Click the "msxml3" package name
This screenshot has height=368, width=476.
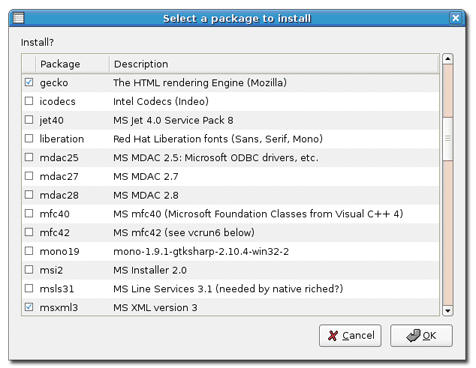[x=59, y=308]
